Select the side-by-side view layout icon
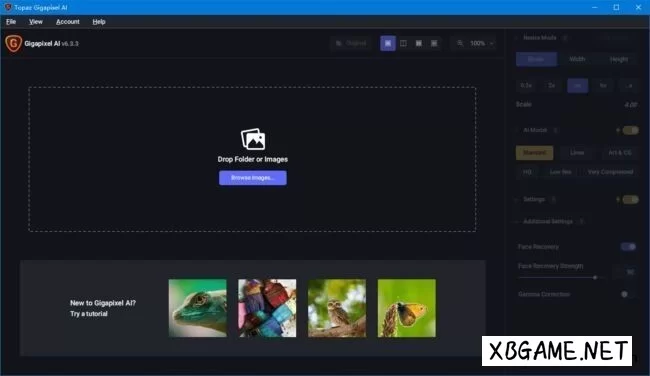 (419, 43)
